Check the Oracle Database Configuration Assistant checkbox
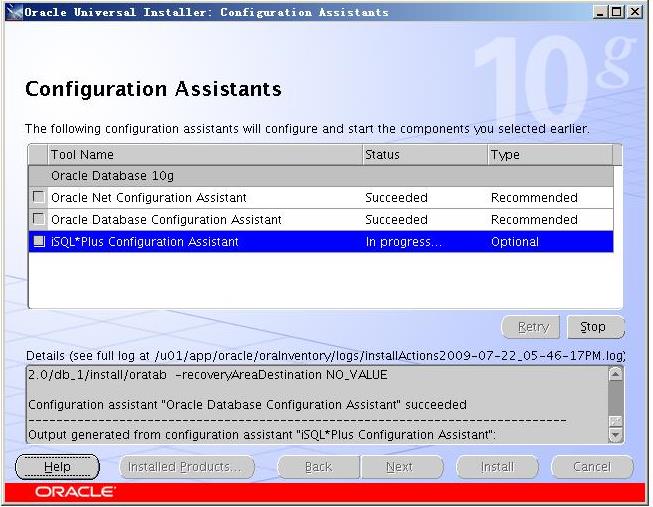Viewport: 653px width, 507px height. pos(39,219)
